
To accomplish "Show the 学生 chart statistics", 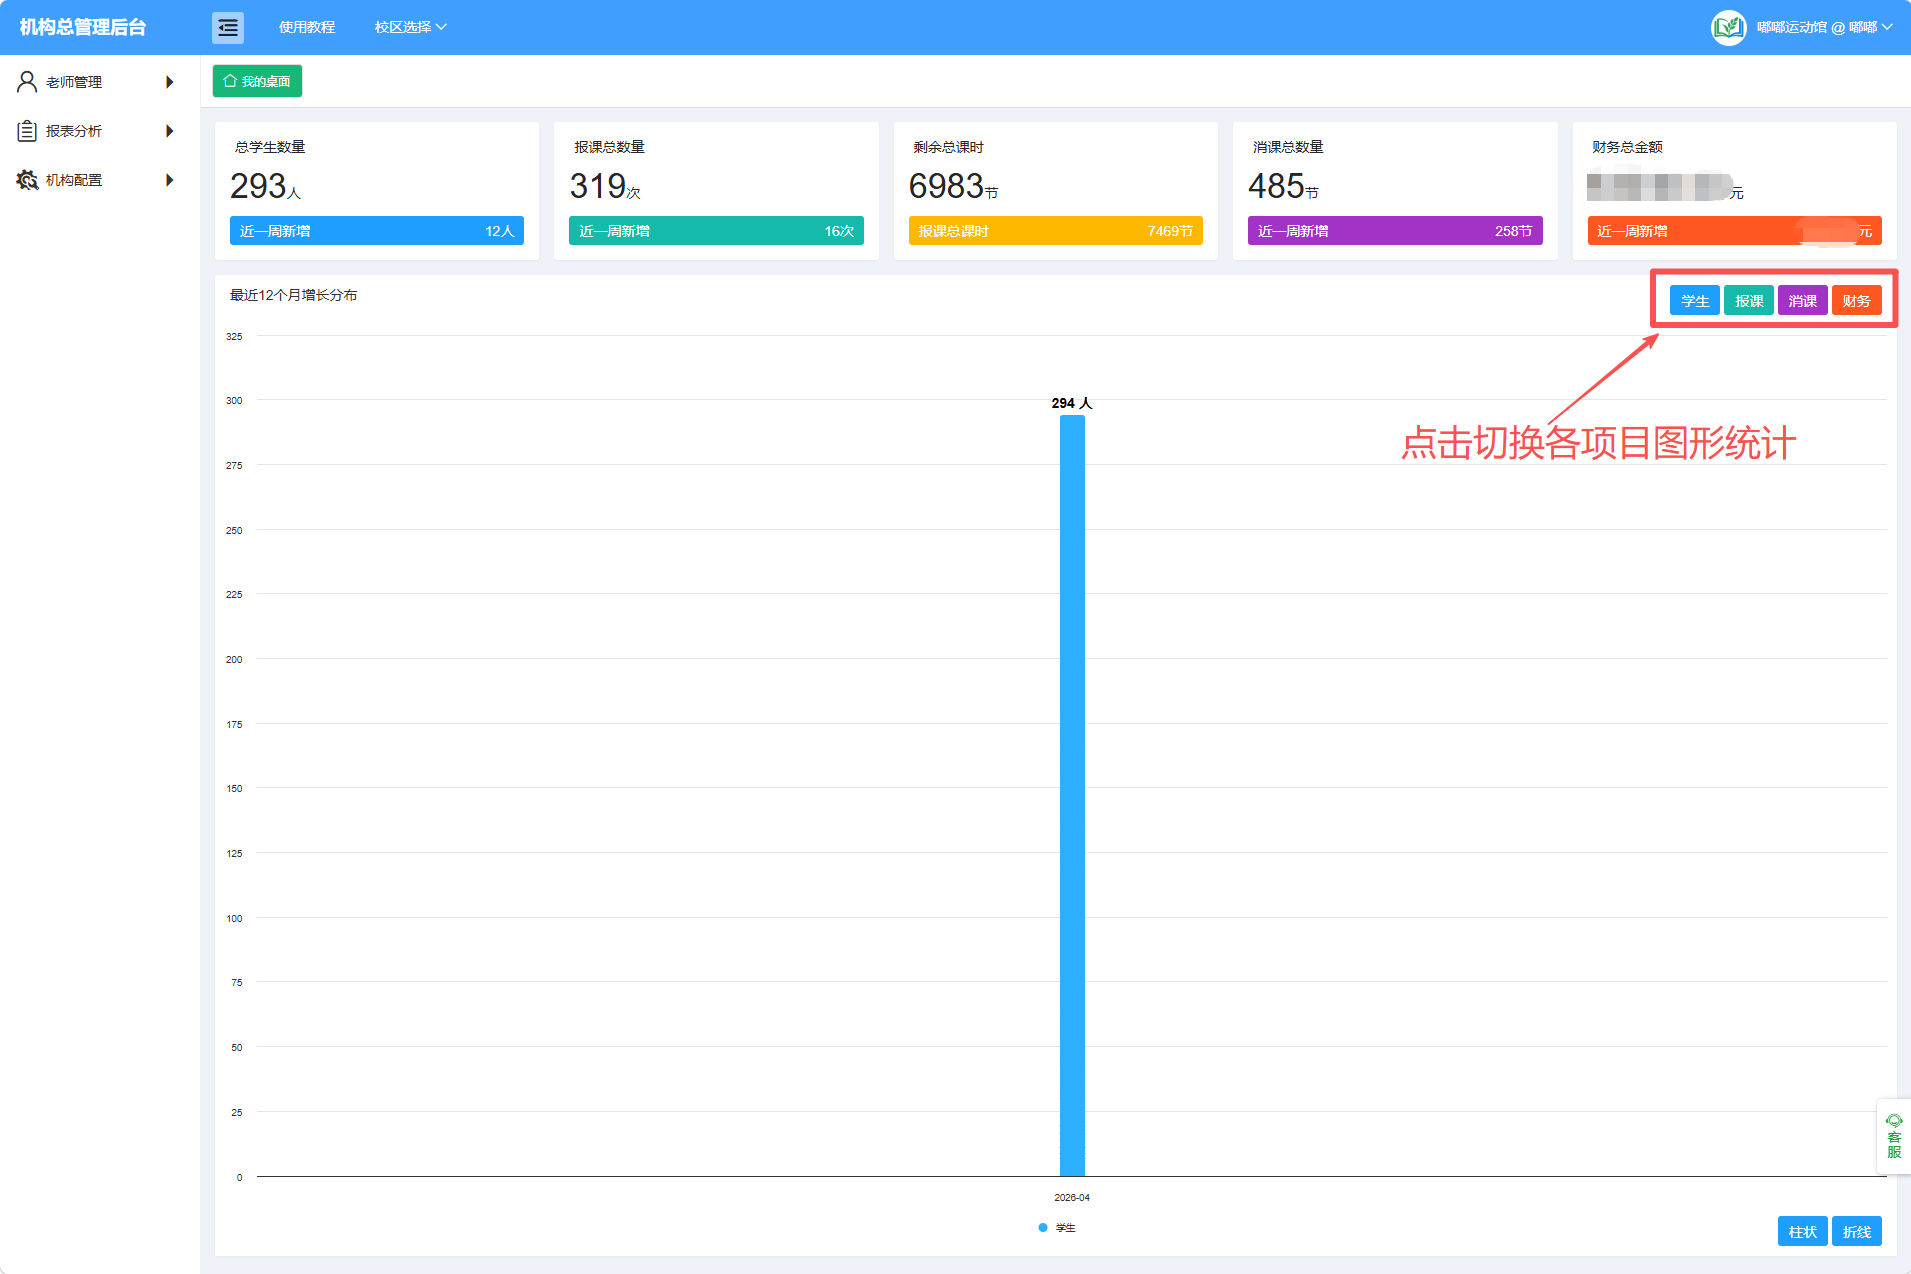I will [x=1695, y=301].
